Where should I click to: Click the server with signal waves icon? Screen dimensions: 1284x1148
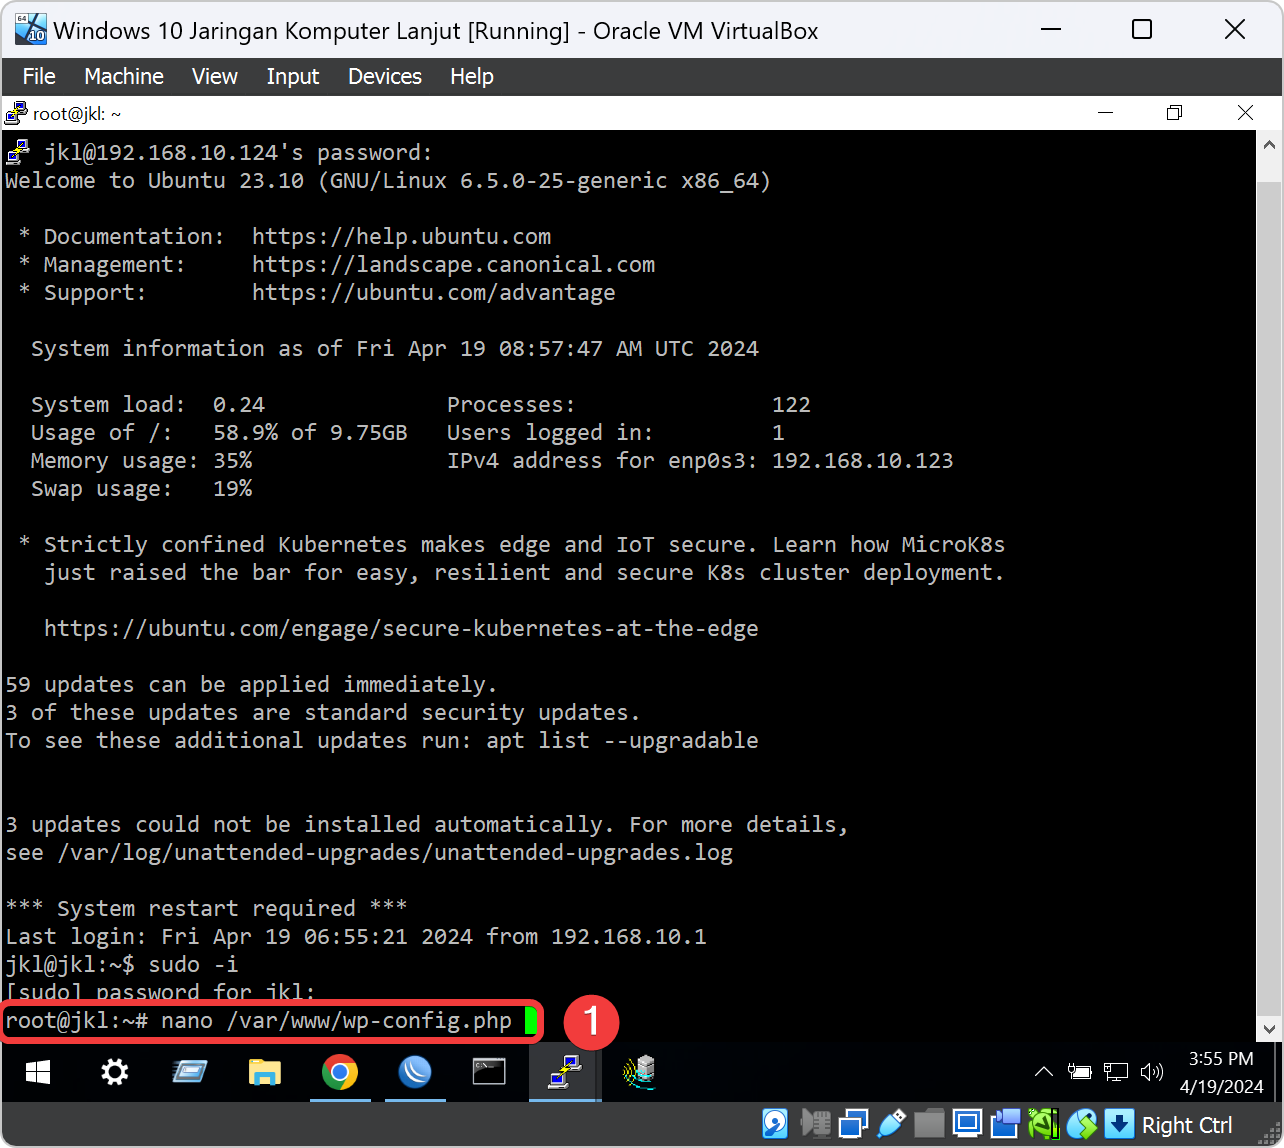tap(639, 1073)
